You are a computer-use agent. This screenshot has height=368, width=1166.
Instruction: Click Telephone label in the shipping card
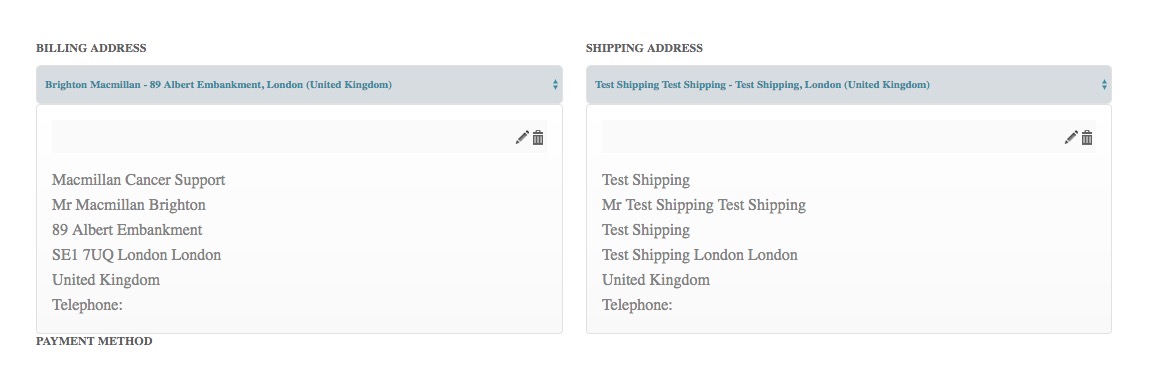tap(637, 305)
